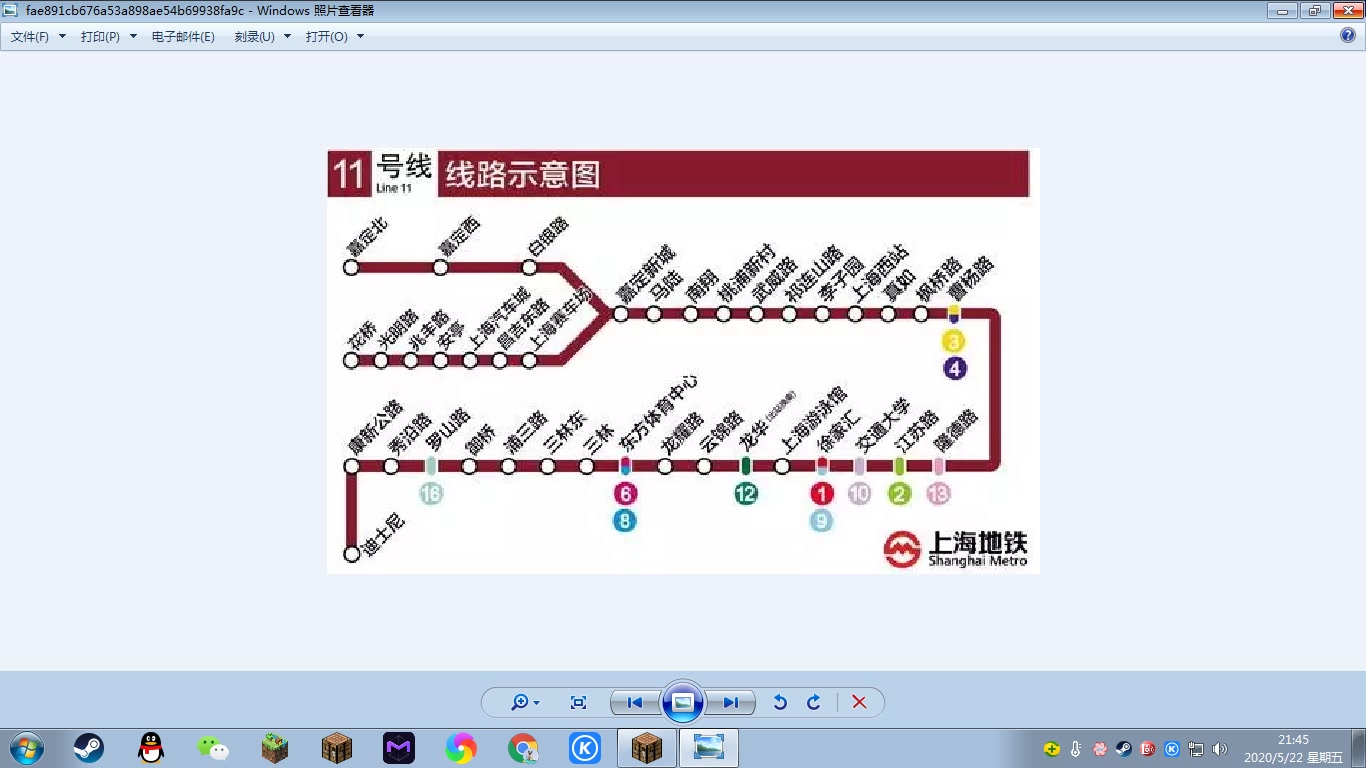Click the 电子邮件(E) toolbar command
This screenshot has height=768, width=1366.
click(183, 36)
